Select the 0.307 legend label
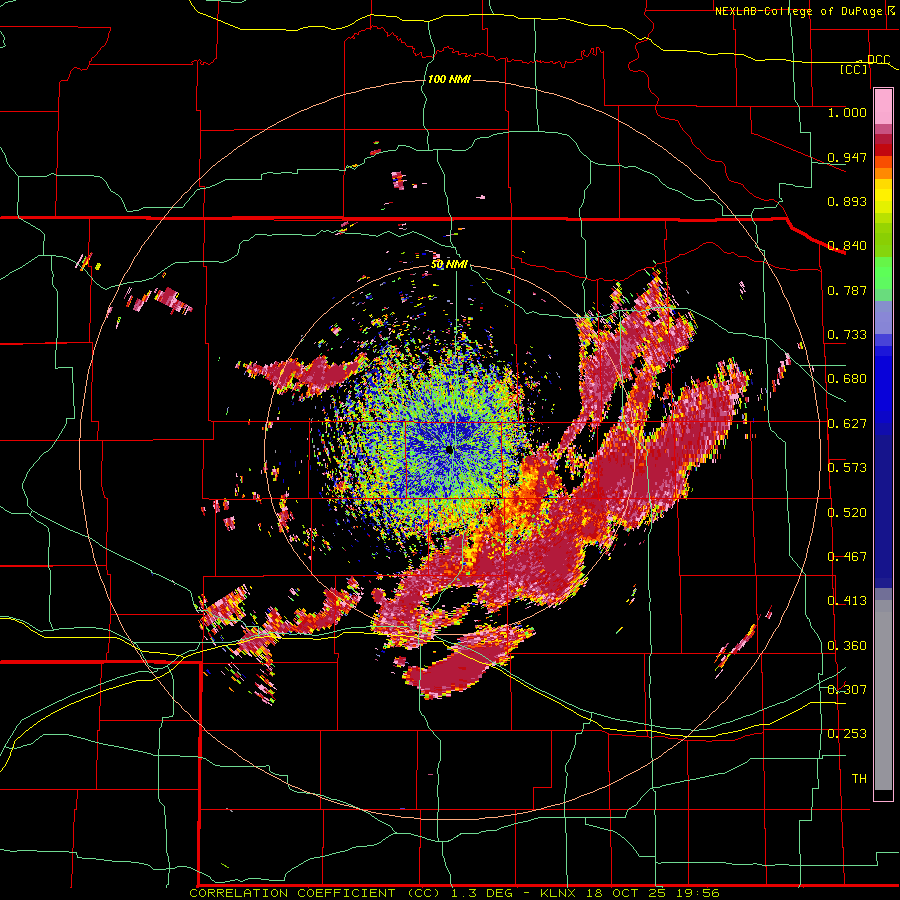The image size is (900, 900). click(x=847, y=689)
